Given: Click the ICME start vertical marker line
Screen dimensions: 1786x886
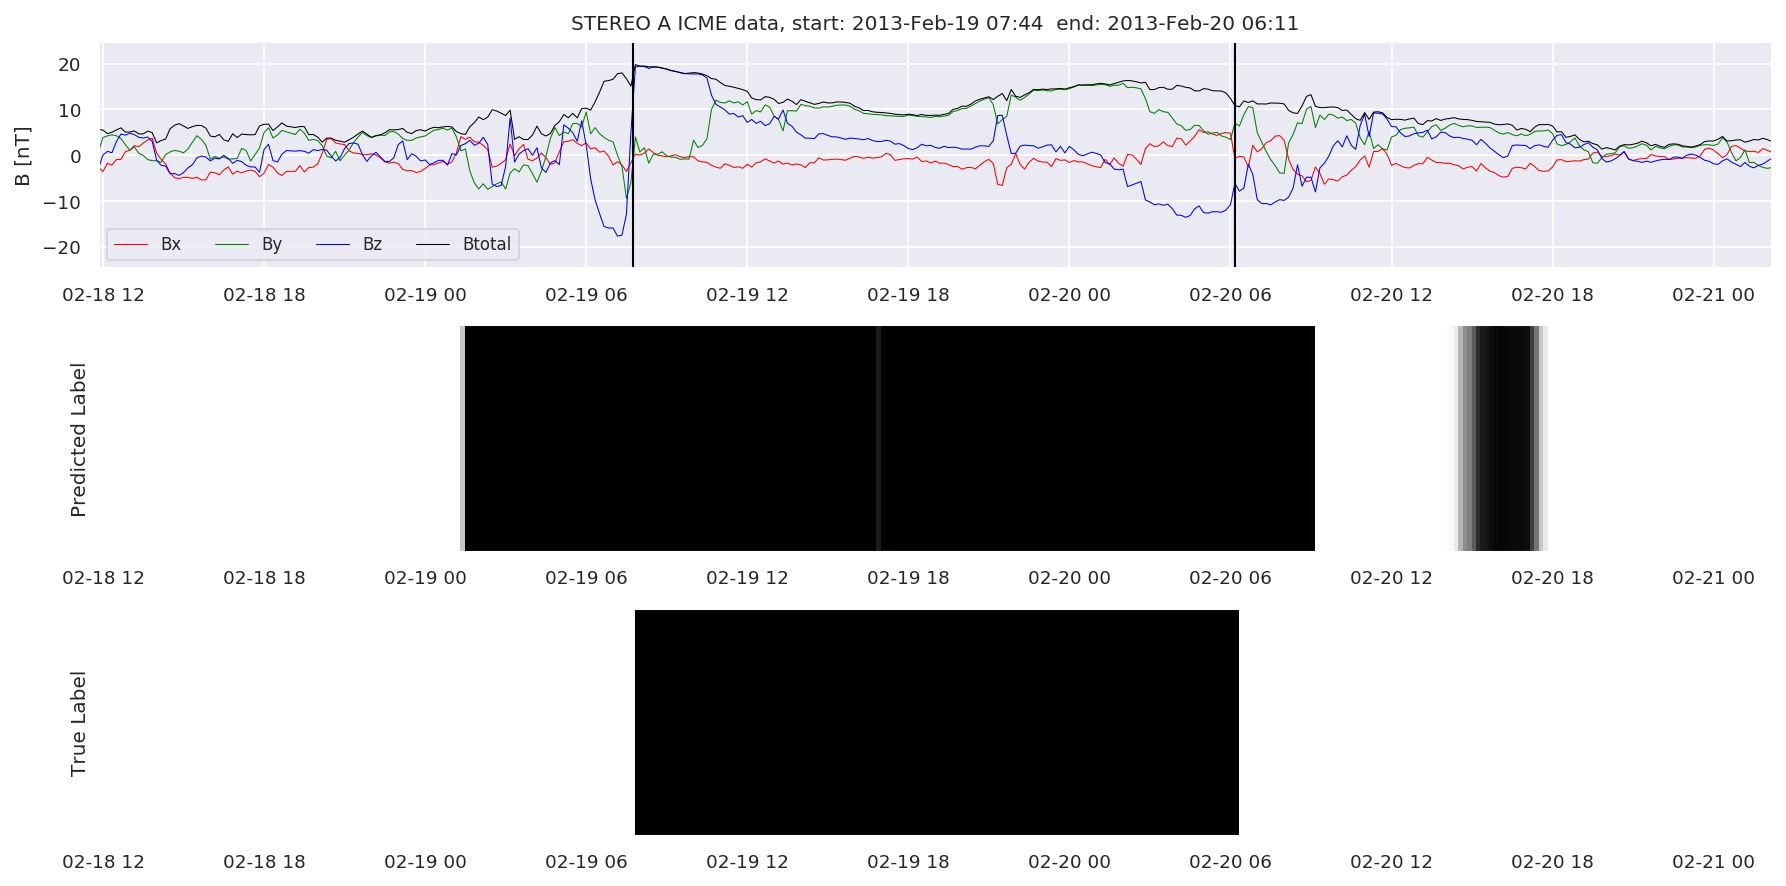Looking at the screenshot, I should click(633, 155).
